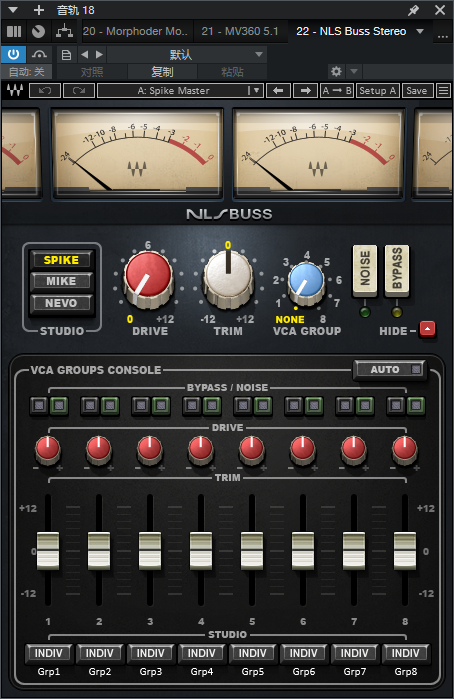454x699 pixels.
Task: Open the track menu triangle at top left
Action: 13,10
